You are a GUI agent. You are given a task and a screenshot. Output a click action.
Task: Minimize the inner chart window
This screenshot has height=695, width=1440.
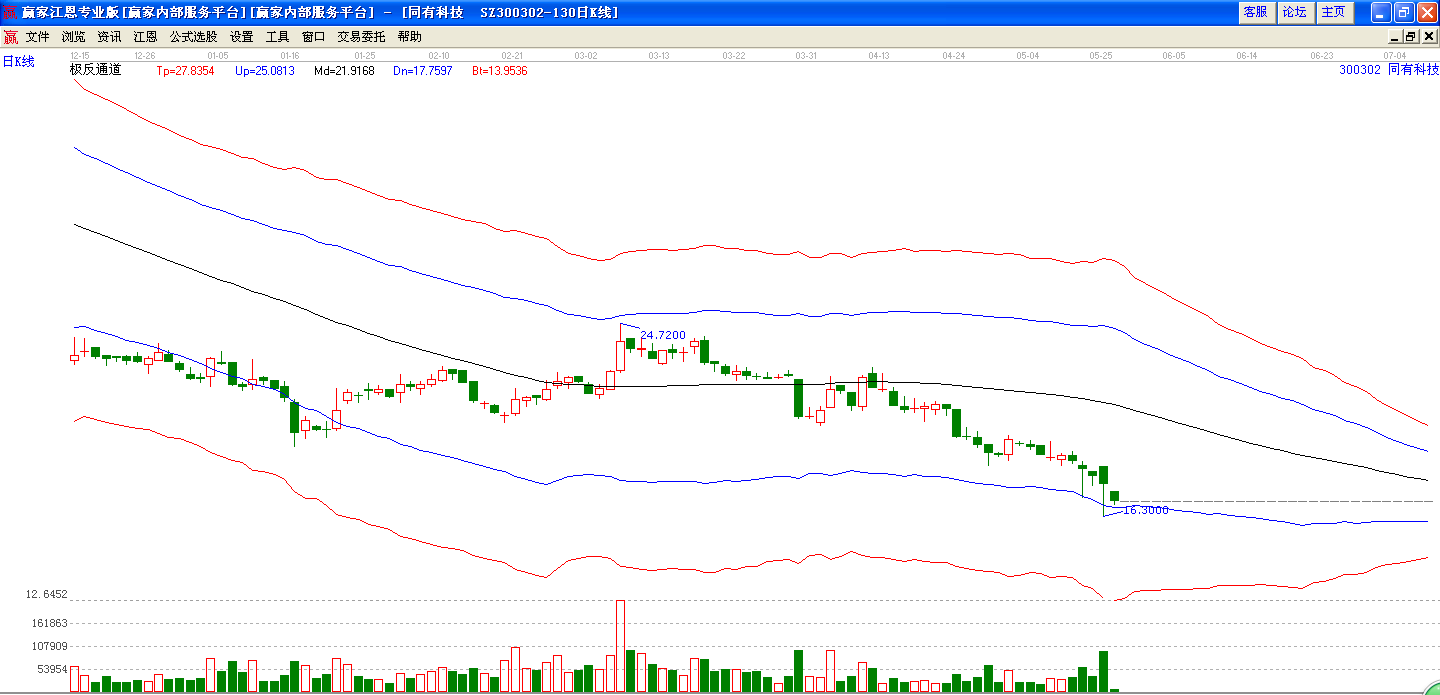(1394, 37)
